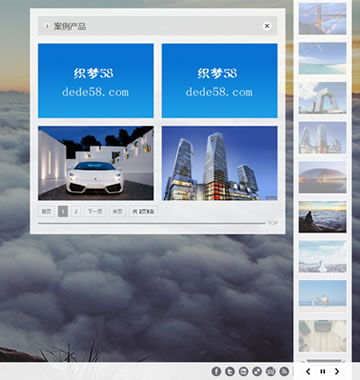Go to 首页 in pagination
Viewport: 360px width, 380px height.
(x=46, y=211)
